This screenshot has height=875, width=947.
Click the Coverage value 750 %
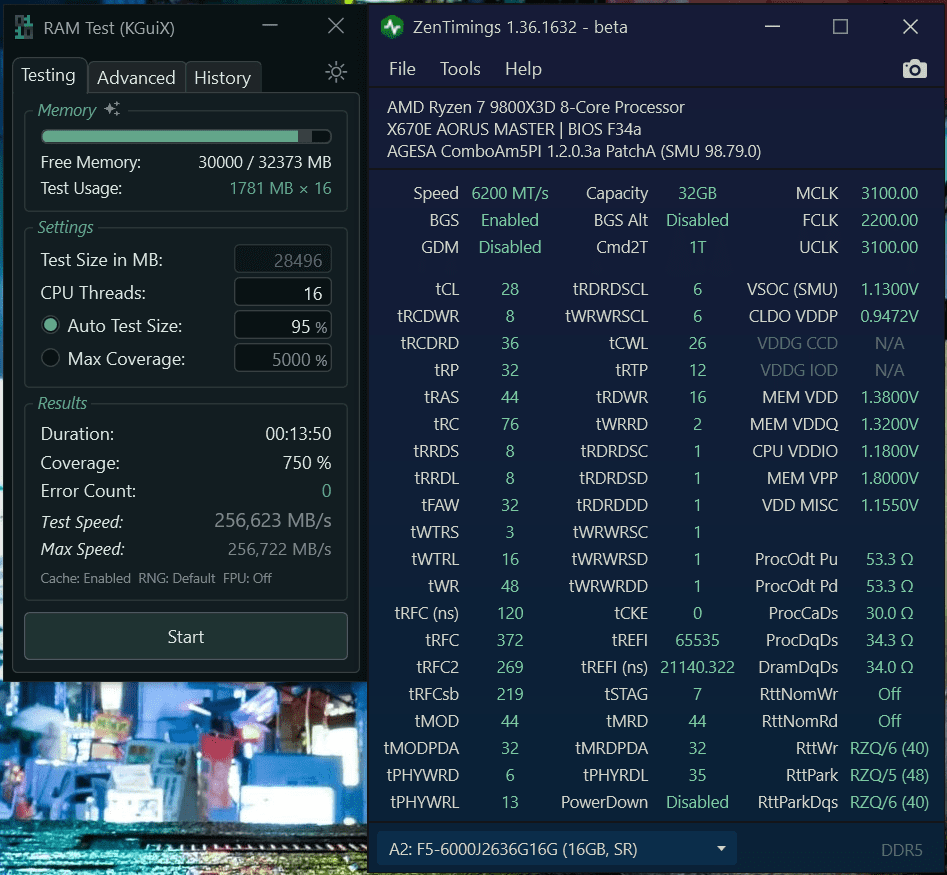pos(307,463)
